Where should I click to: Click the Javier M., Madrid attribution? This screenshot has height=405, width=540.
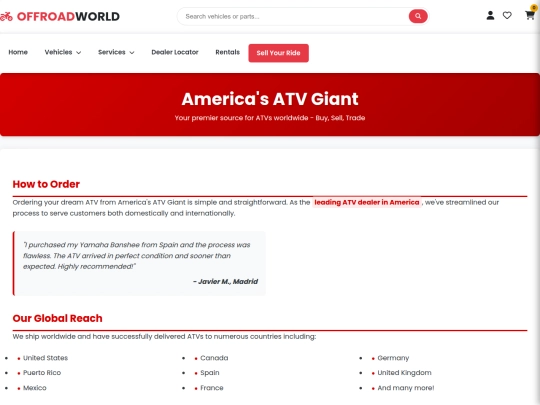coord(225,282)
